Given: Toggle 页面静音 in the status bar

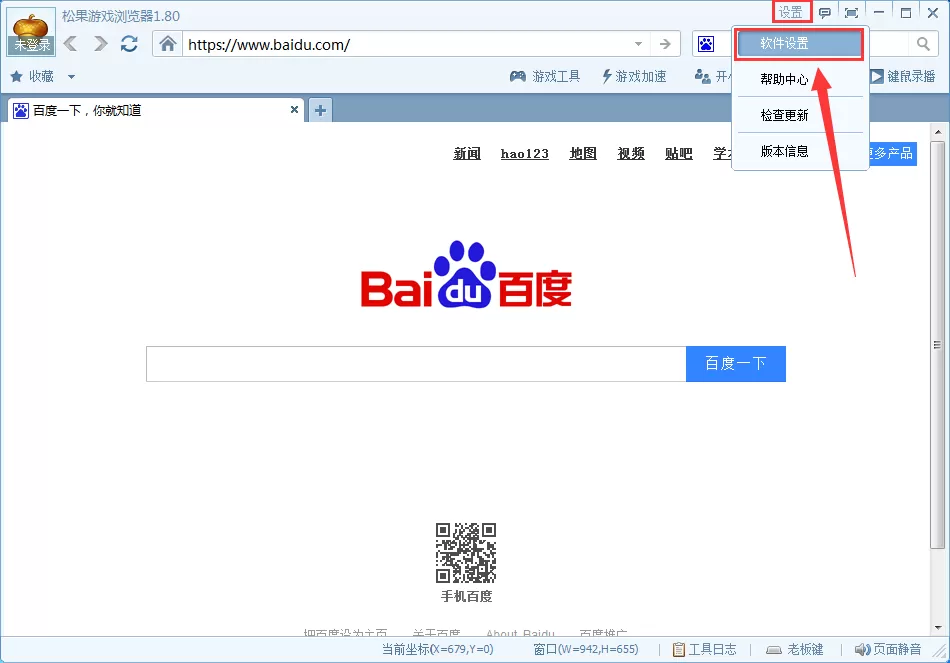Looking at the screenshot, I should point(888,650).
